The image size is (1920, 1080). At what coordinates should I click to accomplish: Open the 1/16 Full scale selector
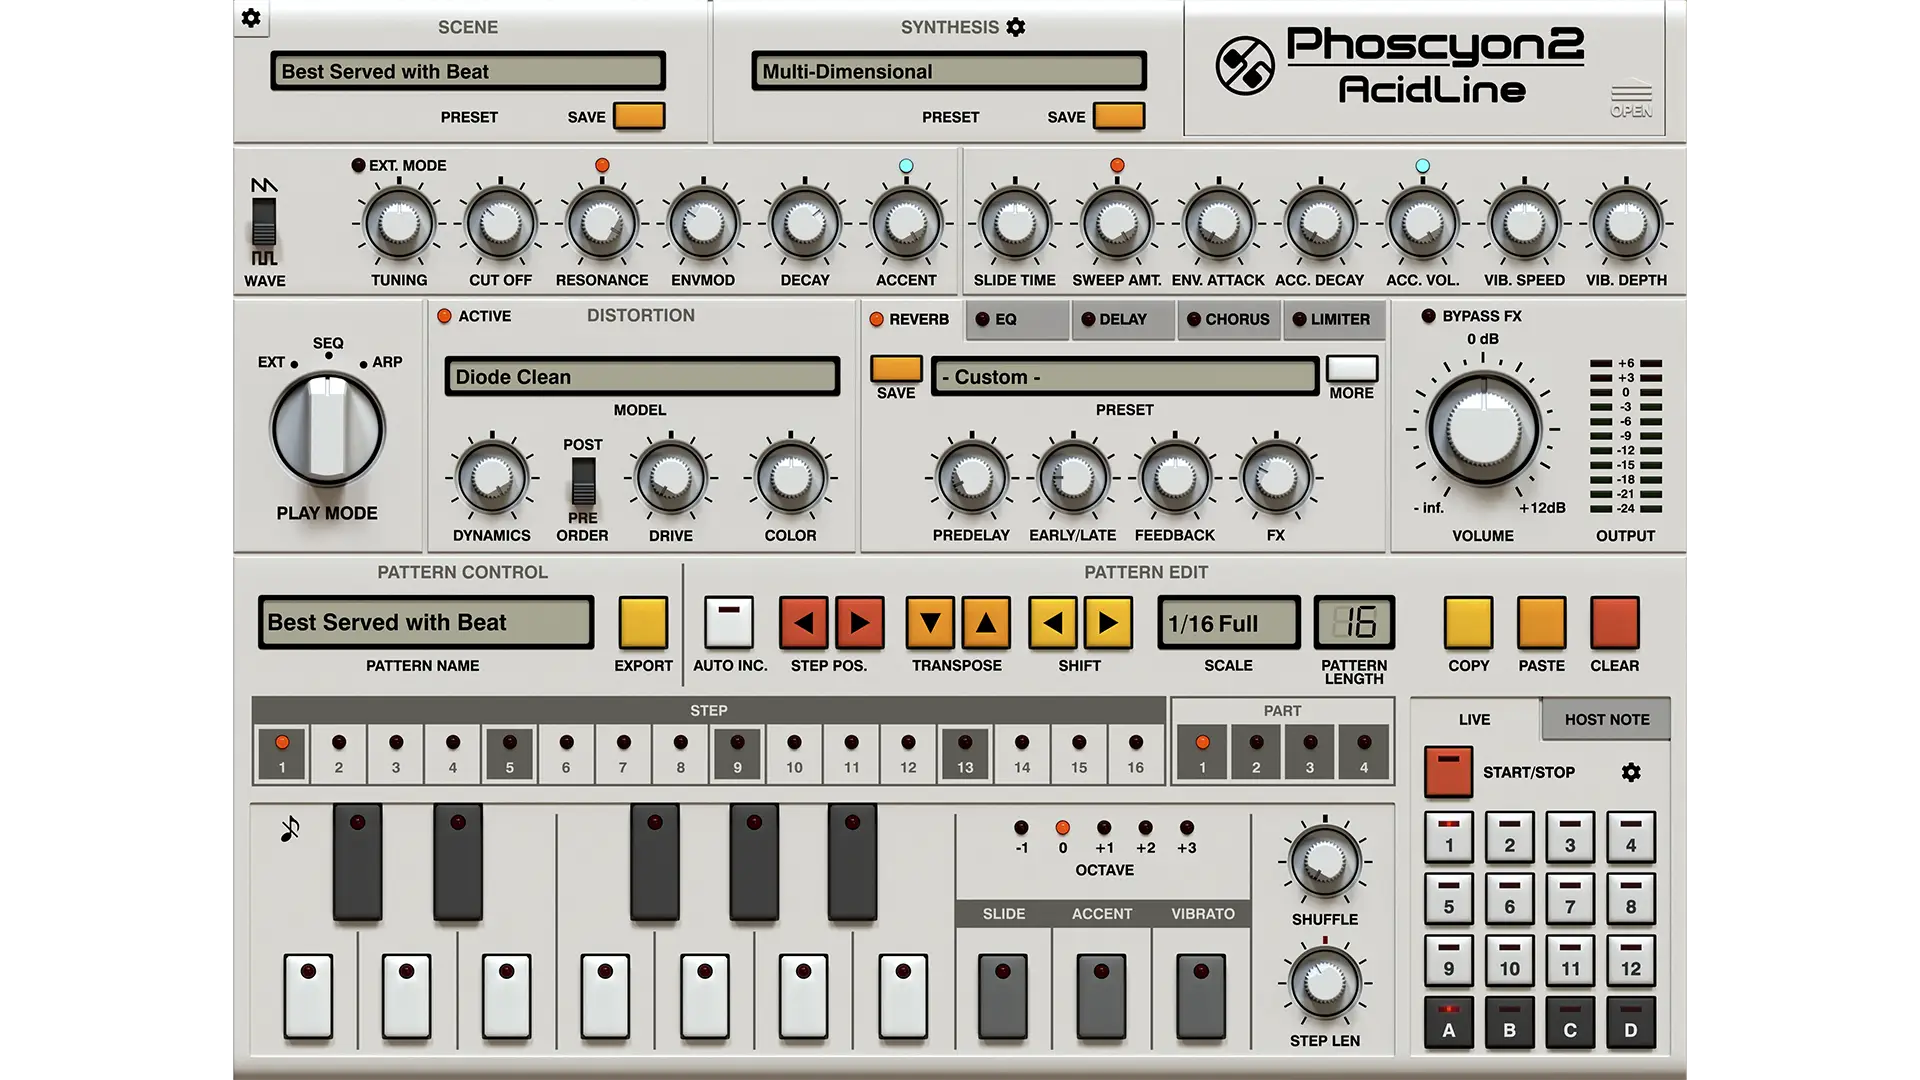[x=1229, y=623]
